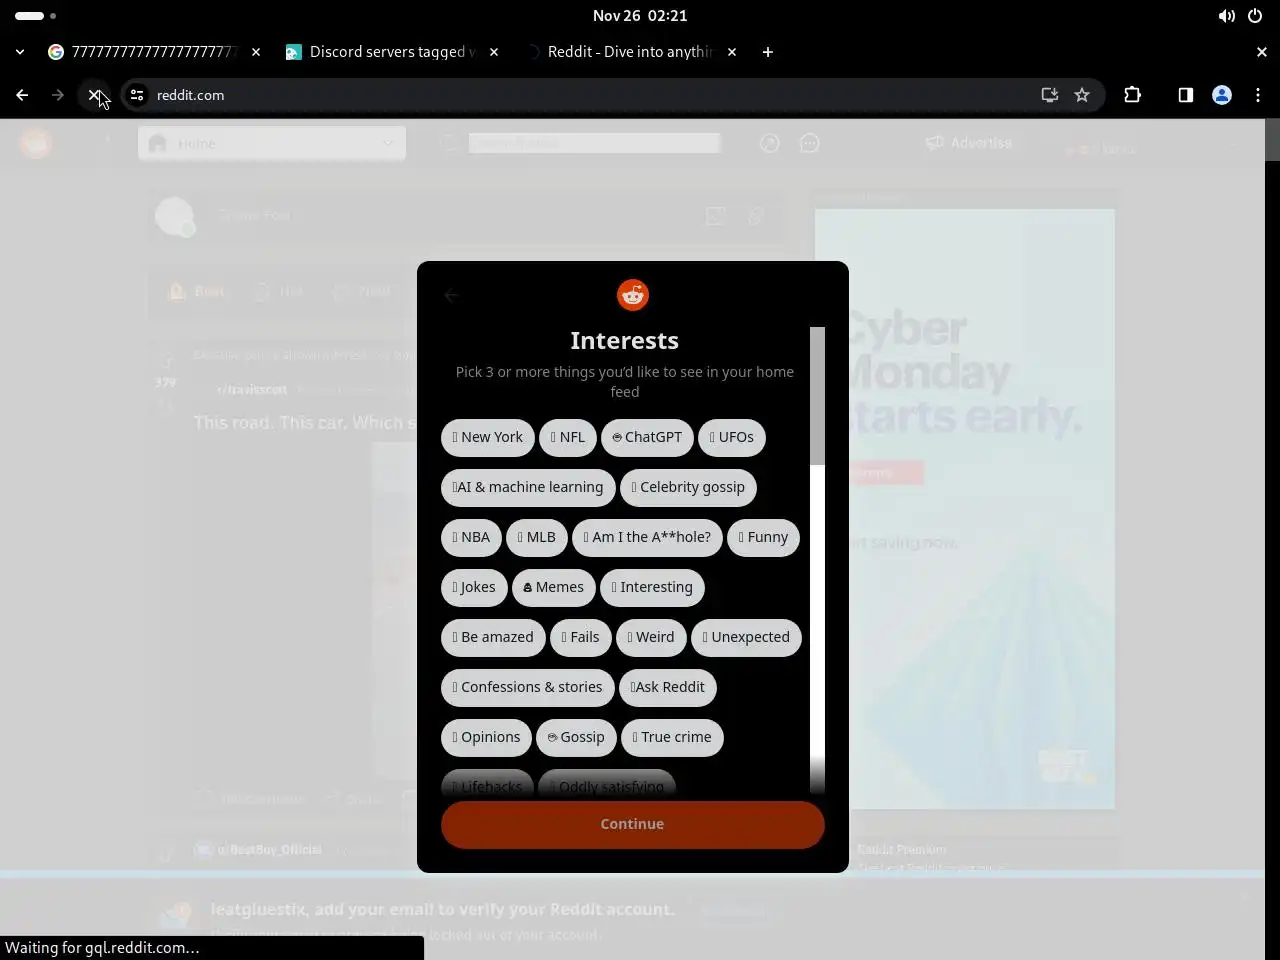Toggle the browser side panel
Image resolution: width=1280 pixels, height=960 pixels.
click(x=1185, y=95)
